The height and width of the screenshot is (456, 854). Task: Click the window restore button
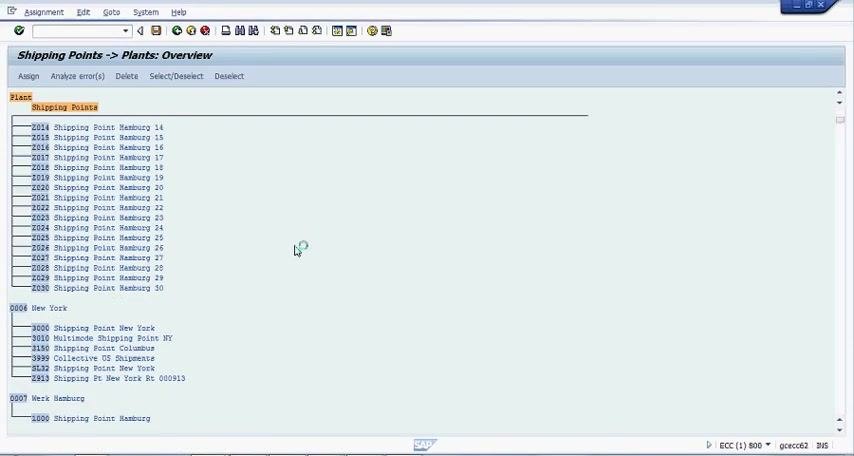point(809,4)
